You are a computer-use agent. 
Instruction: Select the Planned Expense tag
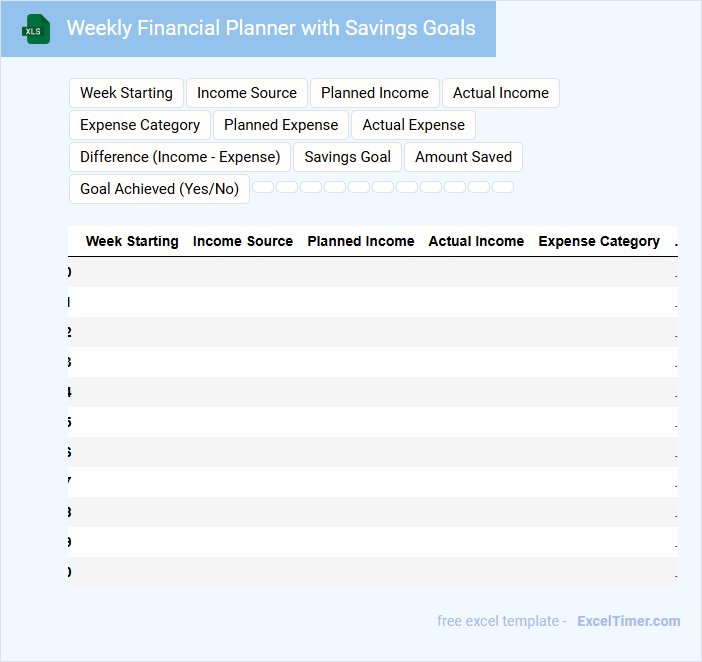coord(281,125)
